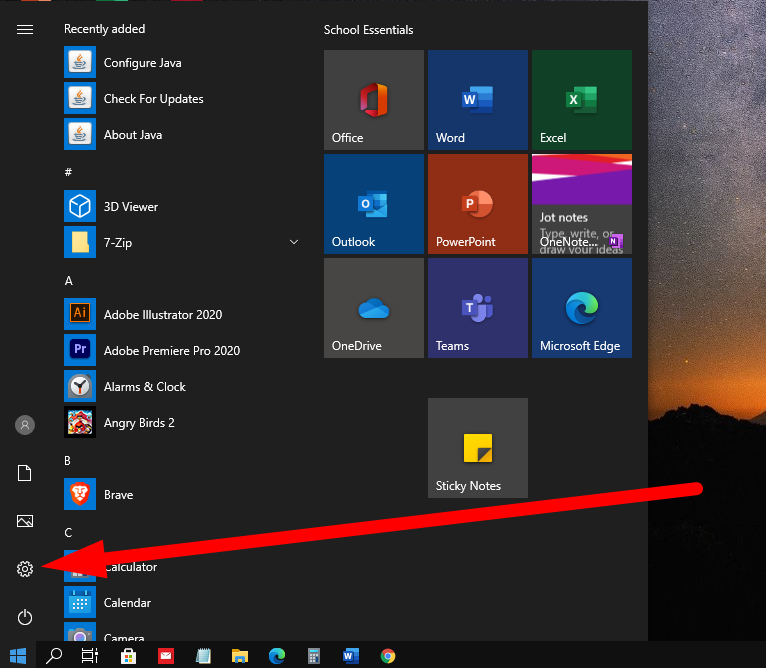Image resolution: width=766 pixels, height=668 pixels.
Task: Open Edge browser on taskbar
Action: [x=277, y=656]
